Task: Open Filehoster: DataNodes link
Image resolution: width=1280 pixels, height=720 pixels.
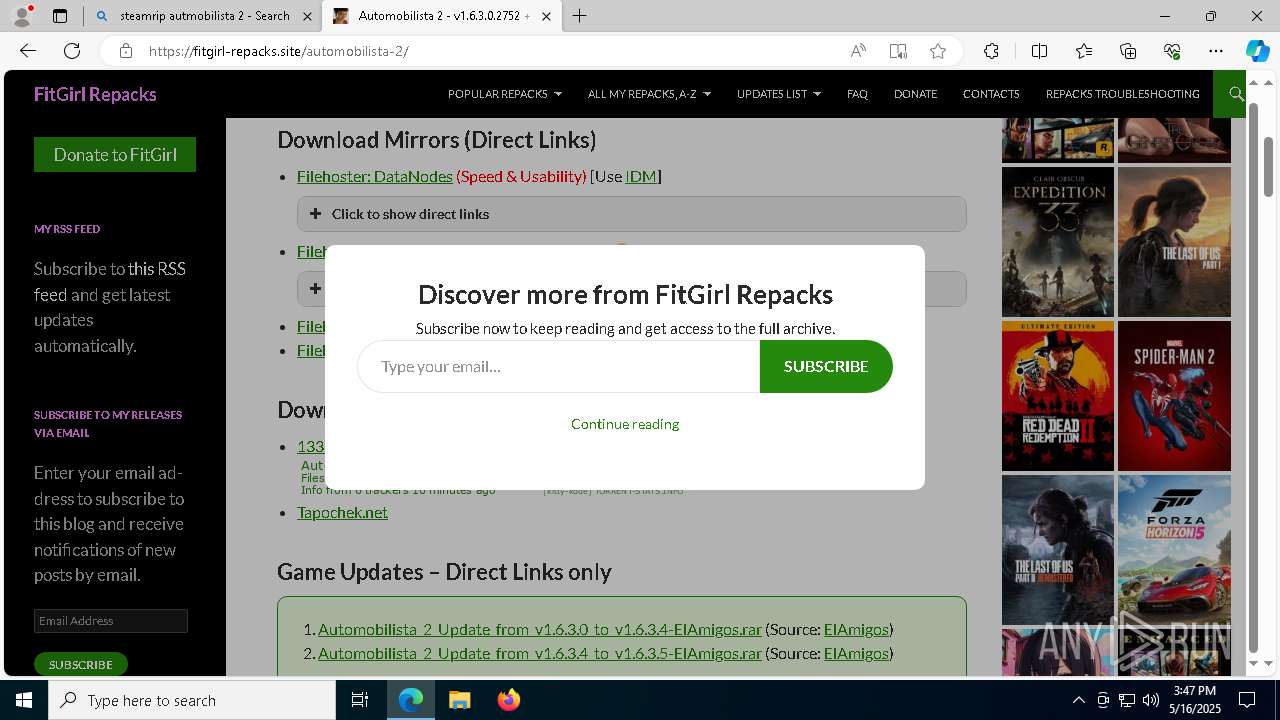Action: pos(375,176)
